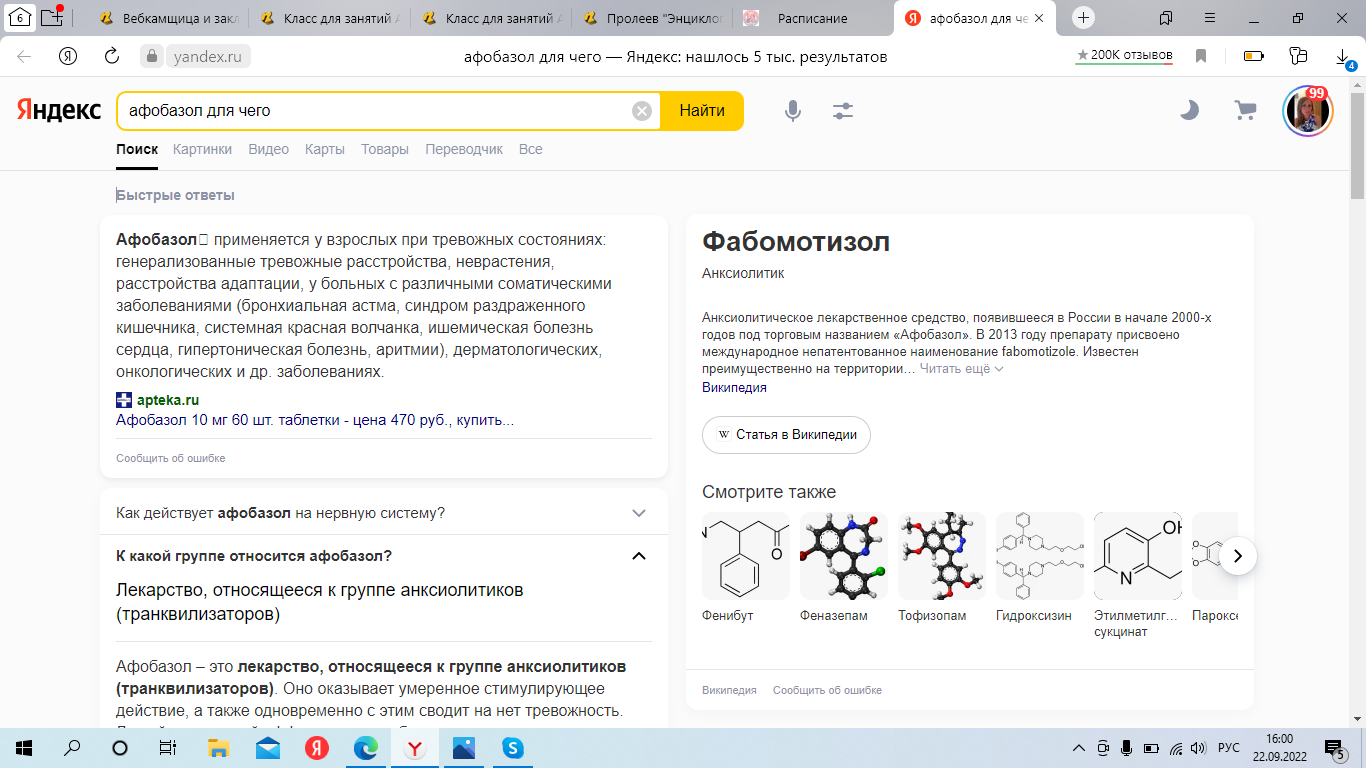Open search filter settings icon
The width and height of the screenshot is (1366, 768).
click(x=843, y=111)
